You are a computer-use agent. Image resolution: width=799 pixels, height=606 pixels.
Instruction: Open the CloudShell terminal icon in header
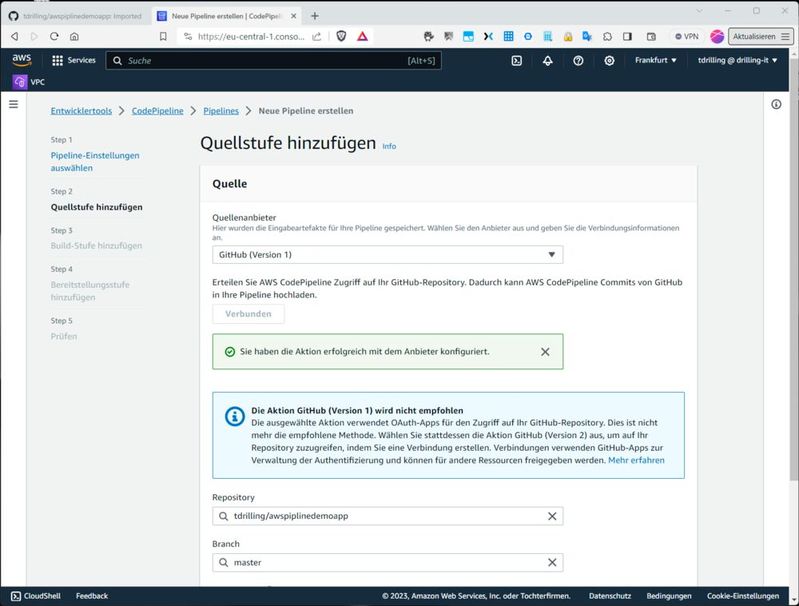pos(516,61)
